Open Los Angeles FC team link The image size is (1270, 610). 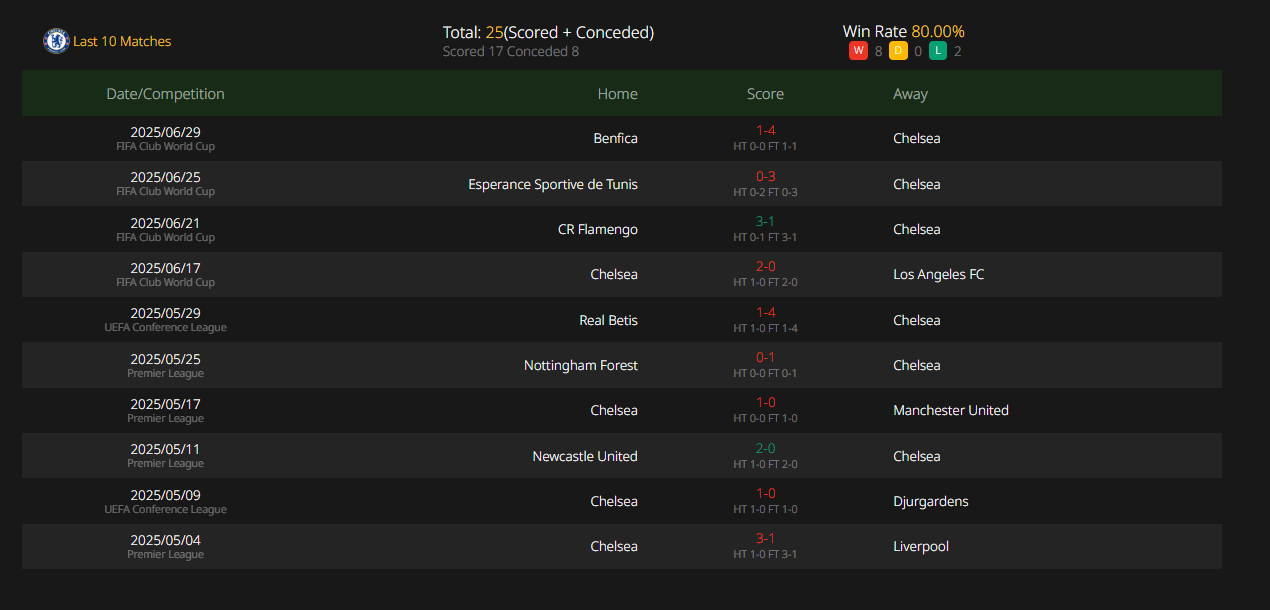(939, 275)
